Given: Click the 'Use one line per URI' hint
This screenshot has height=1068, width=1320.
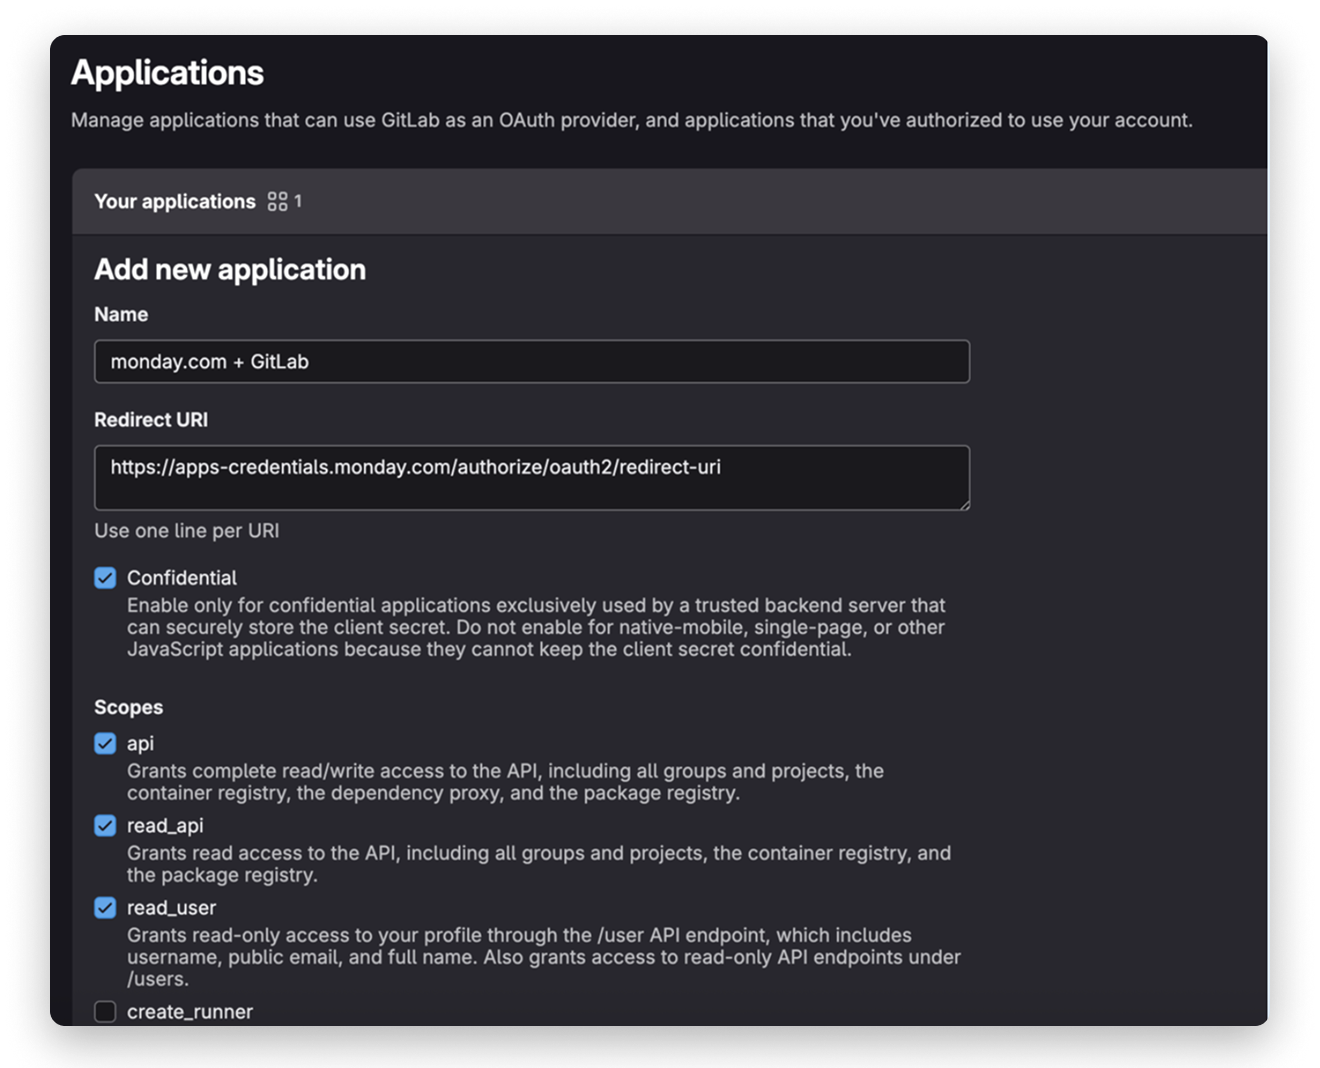Looking at the screenshot, I should tap(187, 531).
